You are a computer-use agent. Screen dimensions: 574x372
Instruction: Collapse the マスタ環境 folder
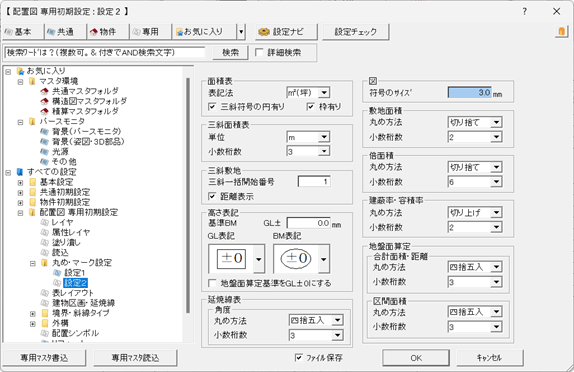(20, 81)
